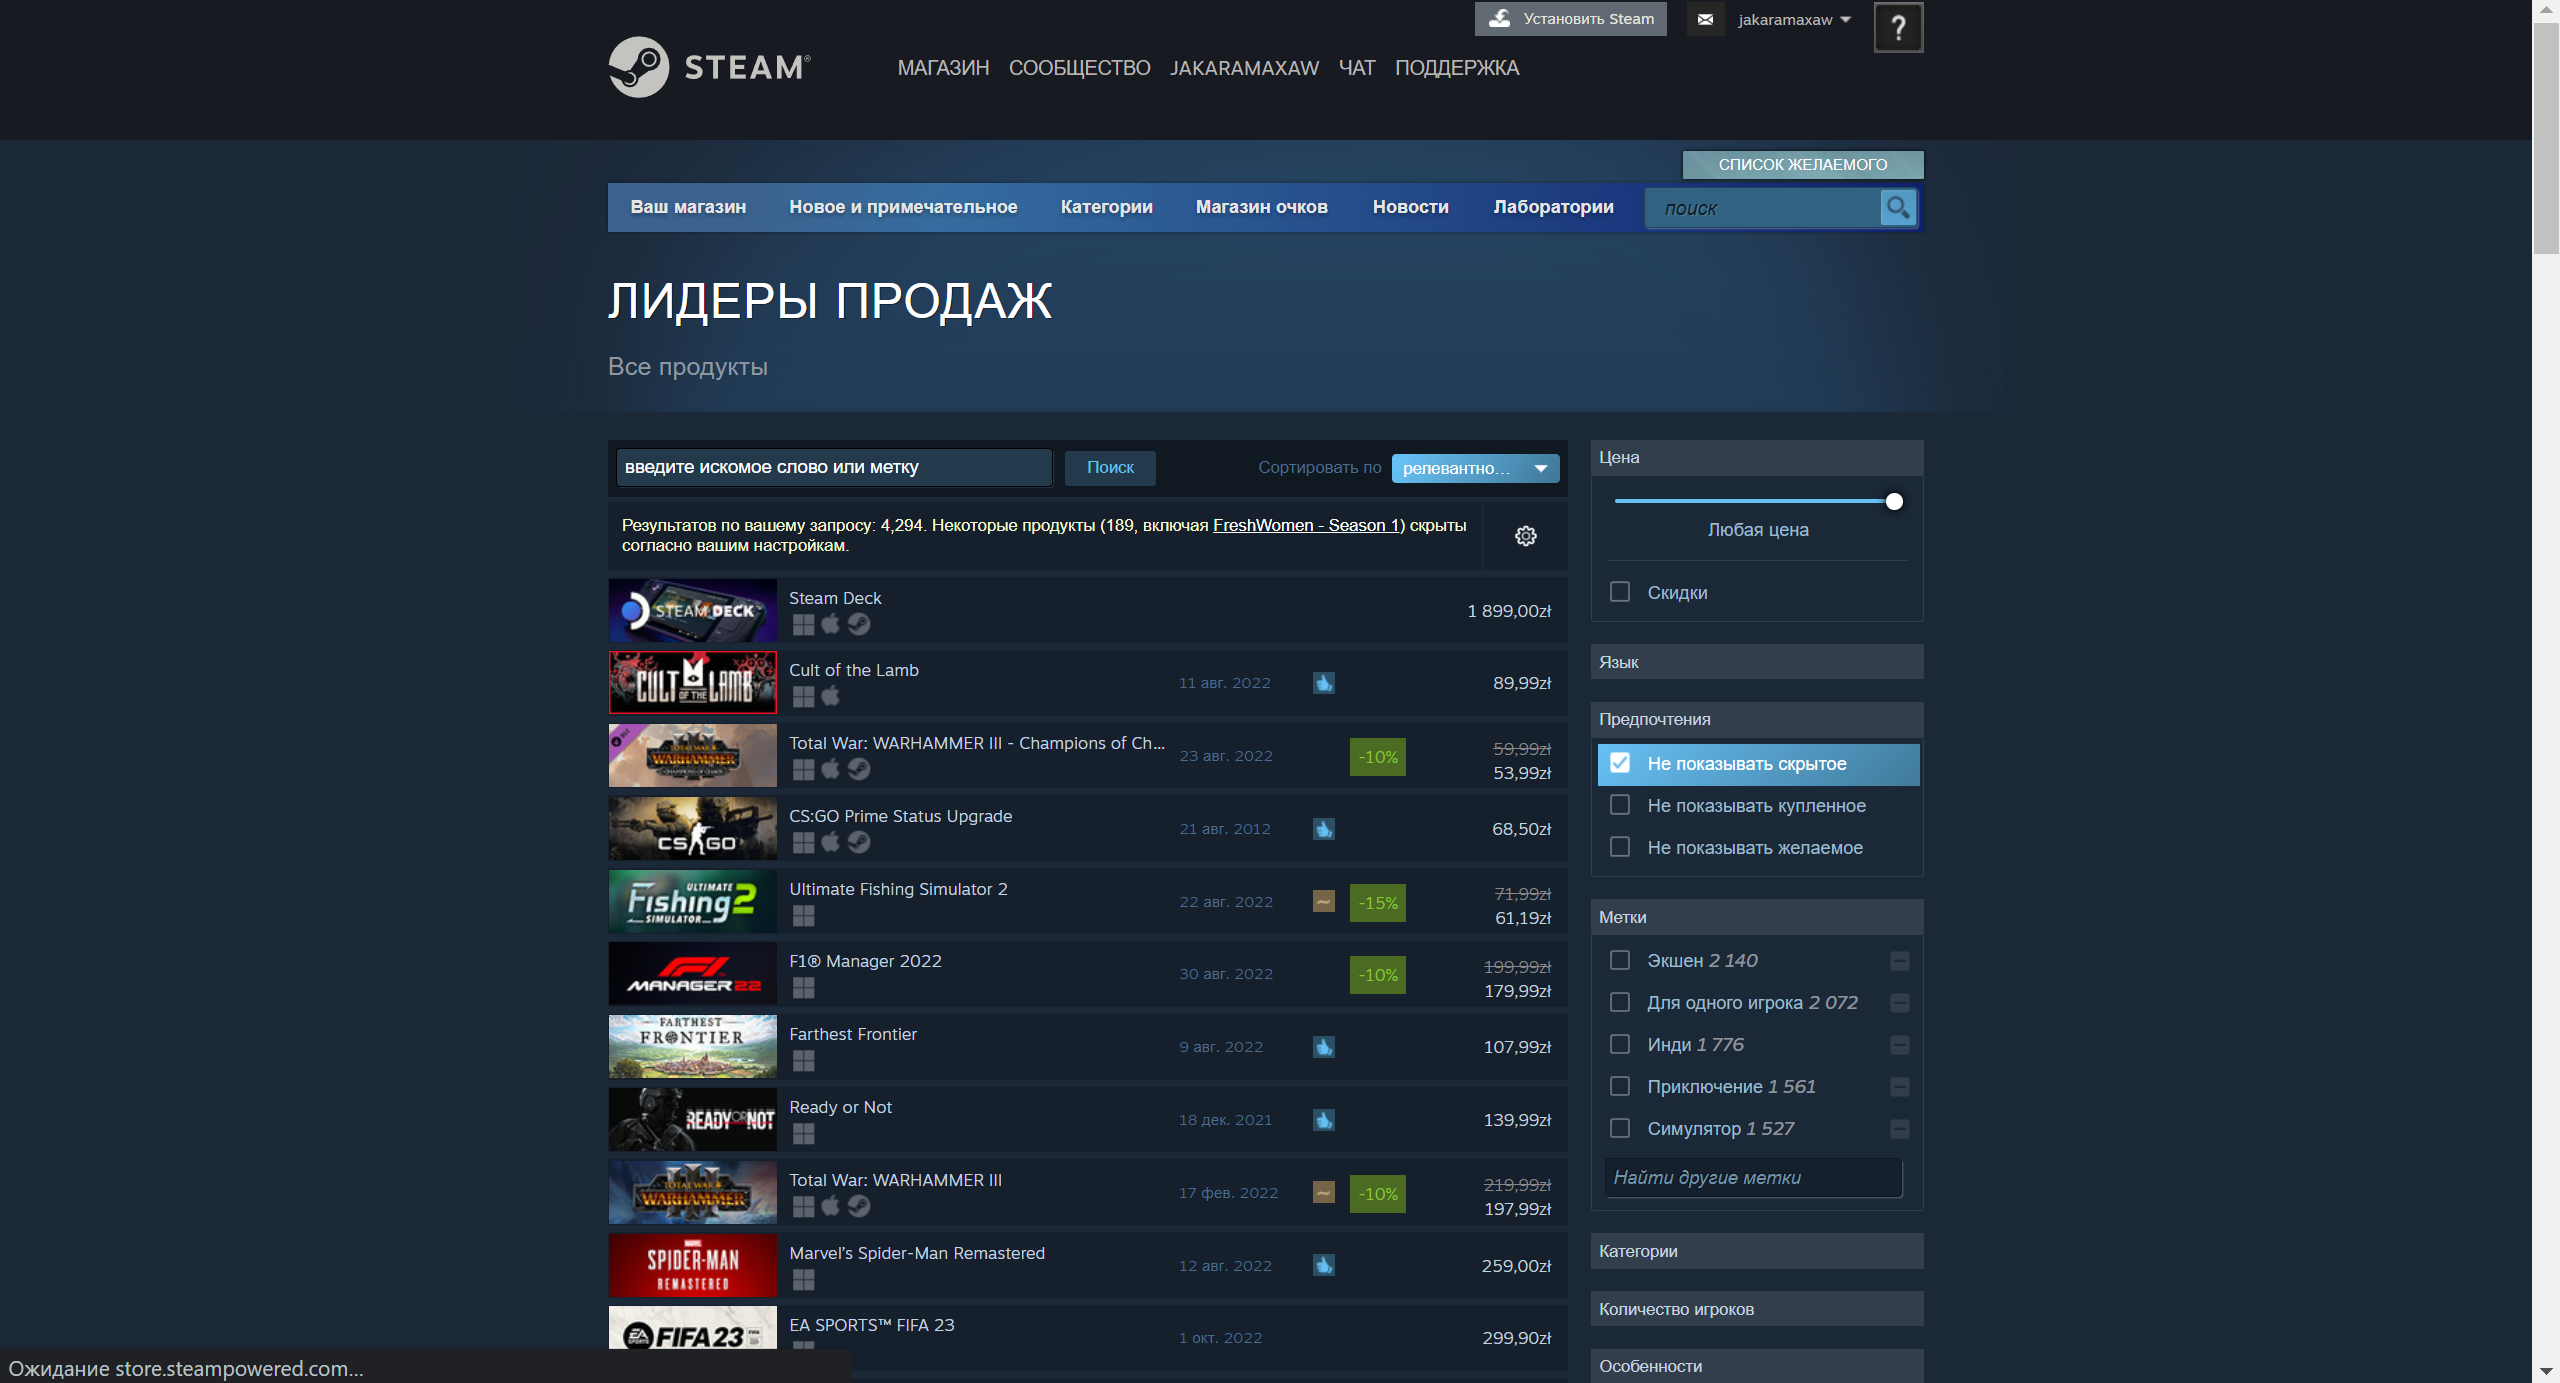Viewport: 2560px width, 1383px height.
Task: Click the Любая цена price slider handle
Action: coord(1893,502)
